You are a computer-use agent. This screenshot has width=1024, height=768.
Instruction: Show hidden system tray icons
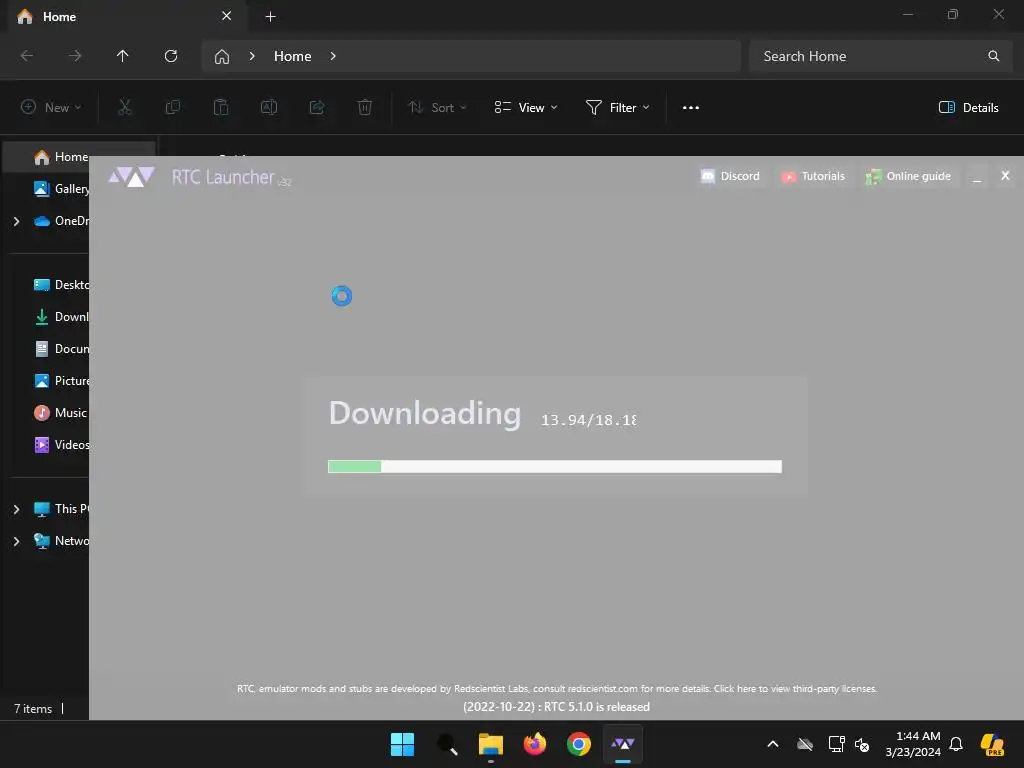pyautogui.click(x=773, y=744)
